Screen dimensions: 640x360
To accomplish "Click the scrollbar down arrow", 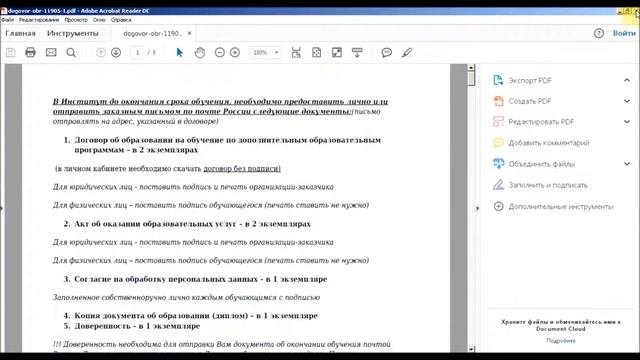I will [x=471, y=349].
